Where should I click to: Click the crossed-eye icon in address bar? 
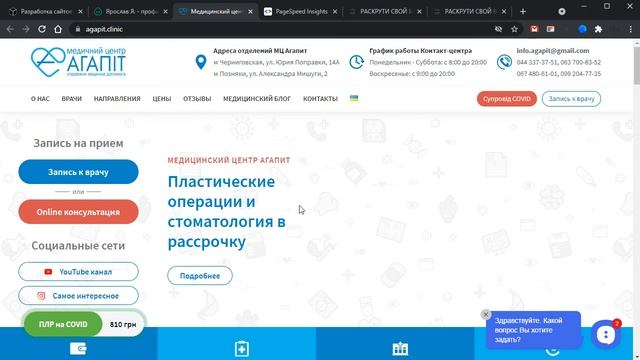pyautogui.click(x=498, y=29)
